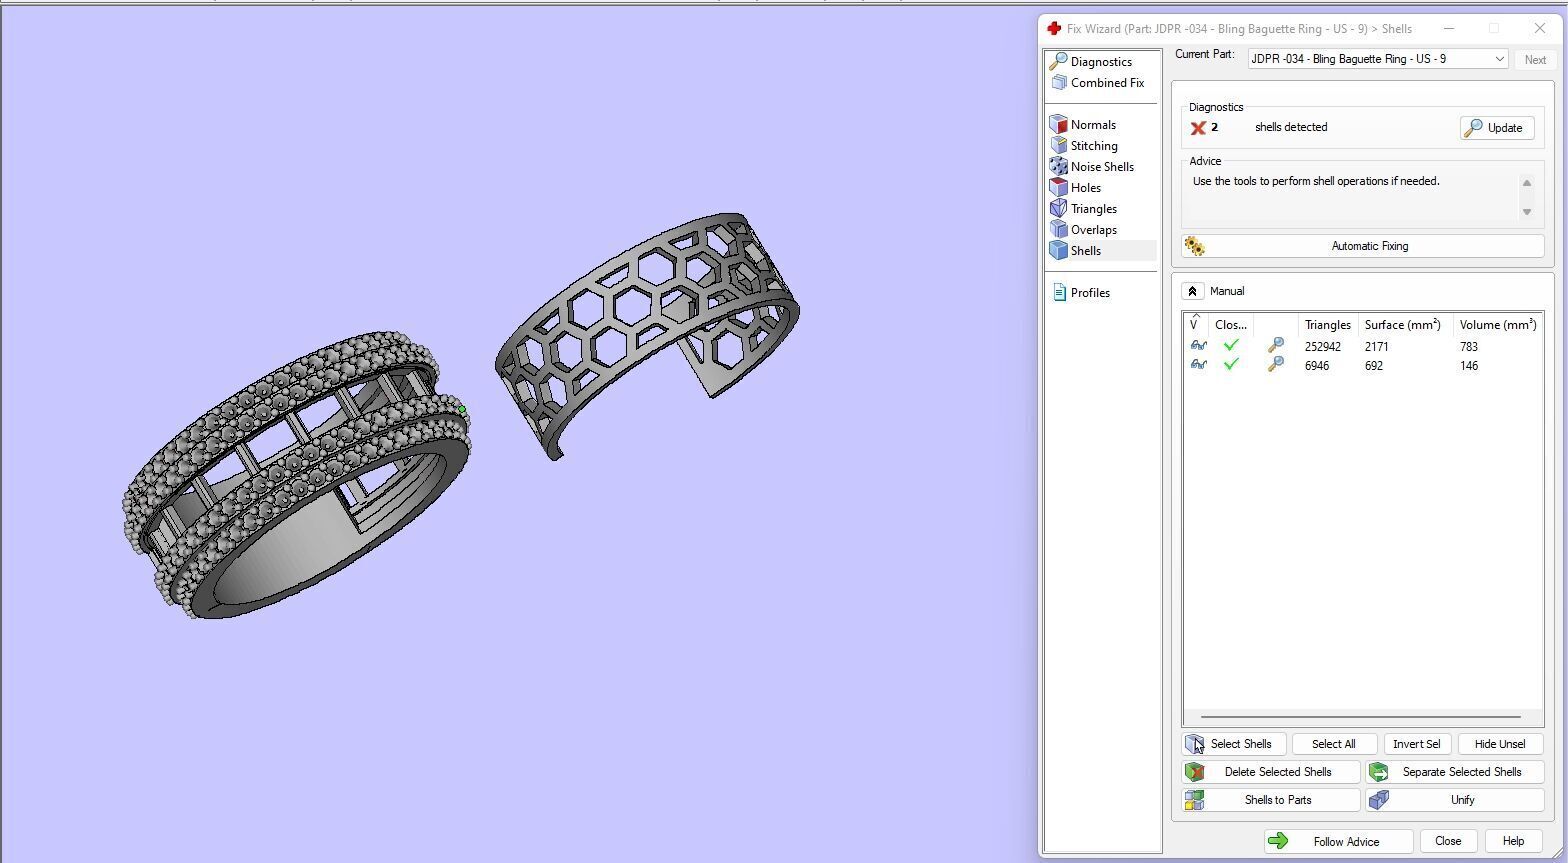Click the Update diagnostics button

point(1496,128)
